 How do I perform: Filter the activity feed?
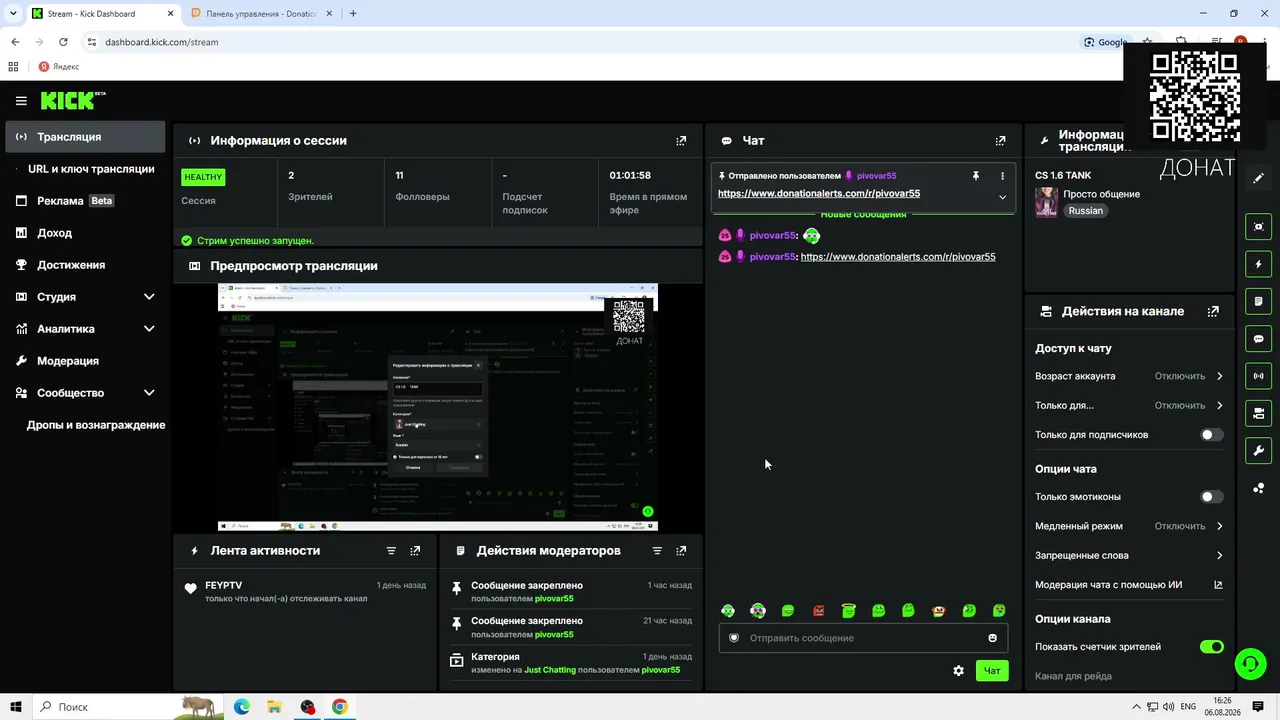391,551
